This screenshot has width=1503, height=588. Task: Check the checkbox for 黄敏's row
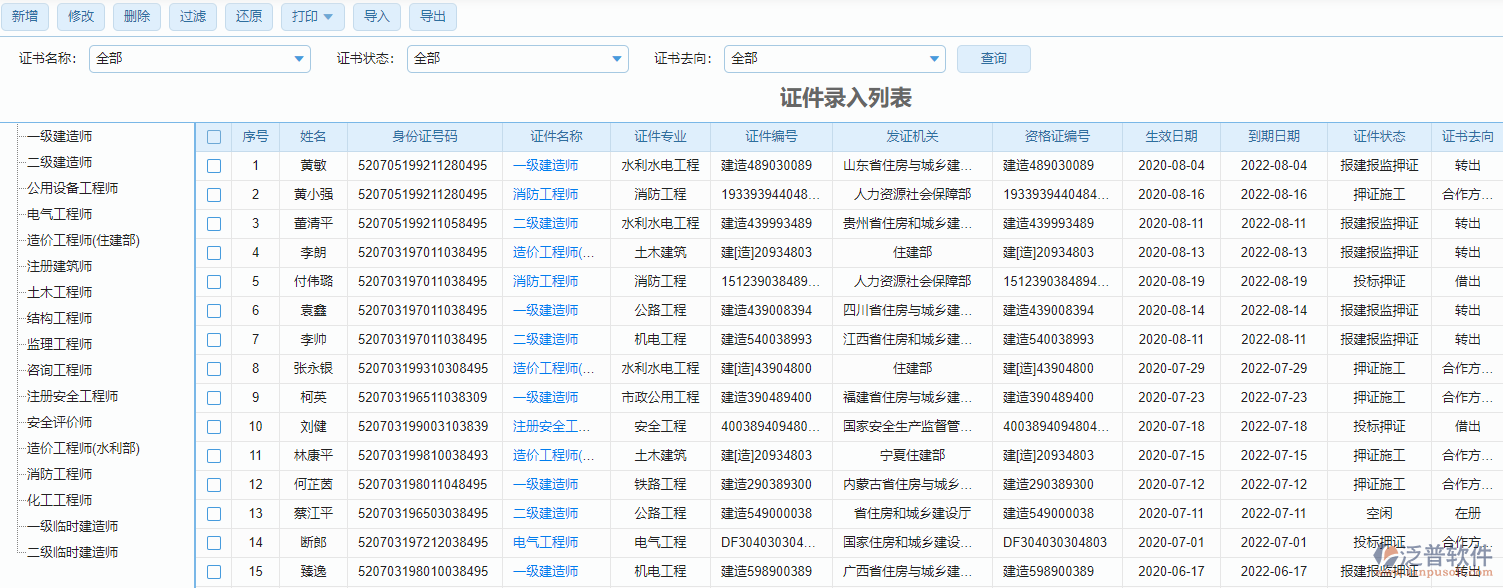tap(214, 165)
